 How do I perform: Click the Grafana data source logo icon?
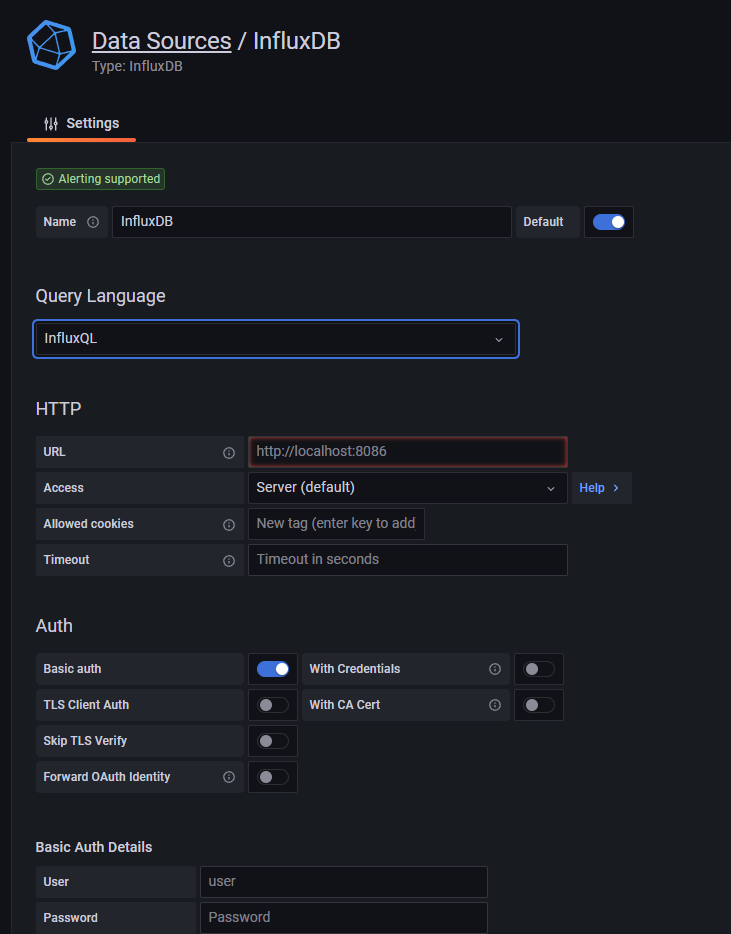coord(51,44)
